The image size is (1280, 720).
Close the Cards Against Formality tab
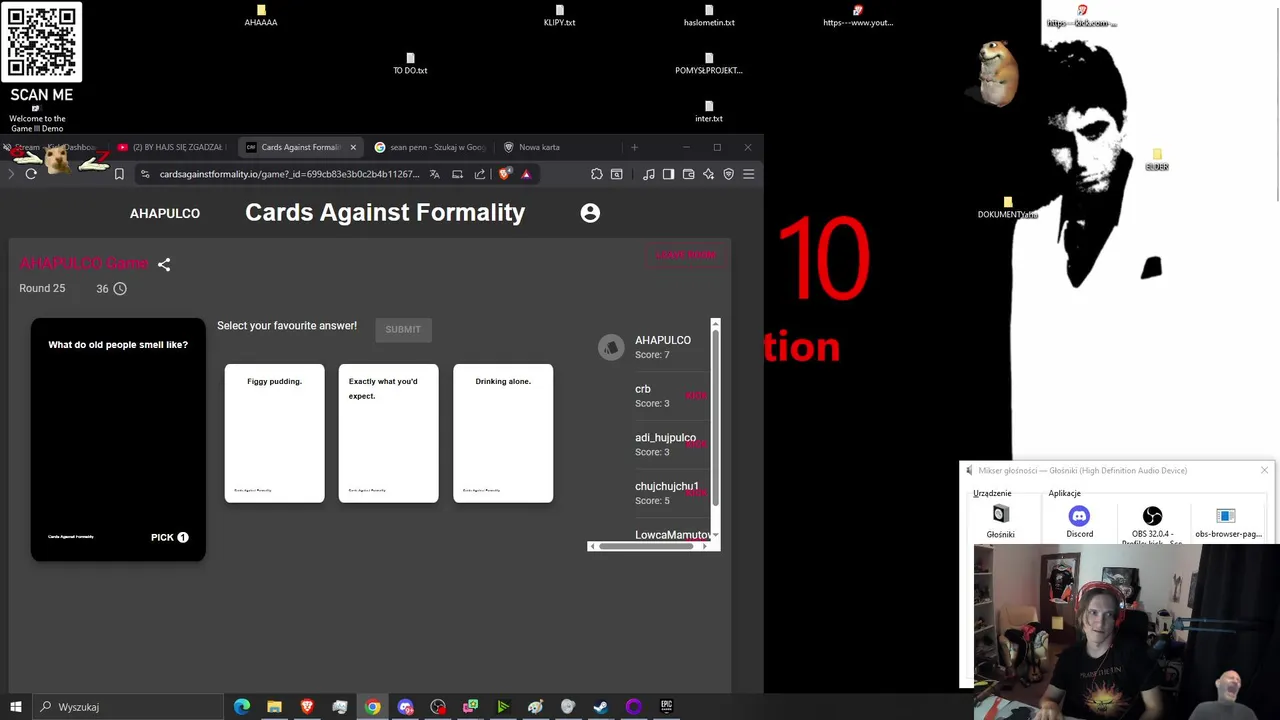coord(352,147)
